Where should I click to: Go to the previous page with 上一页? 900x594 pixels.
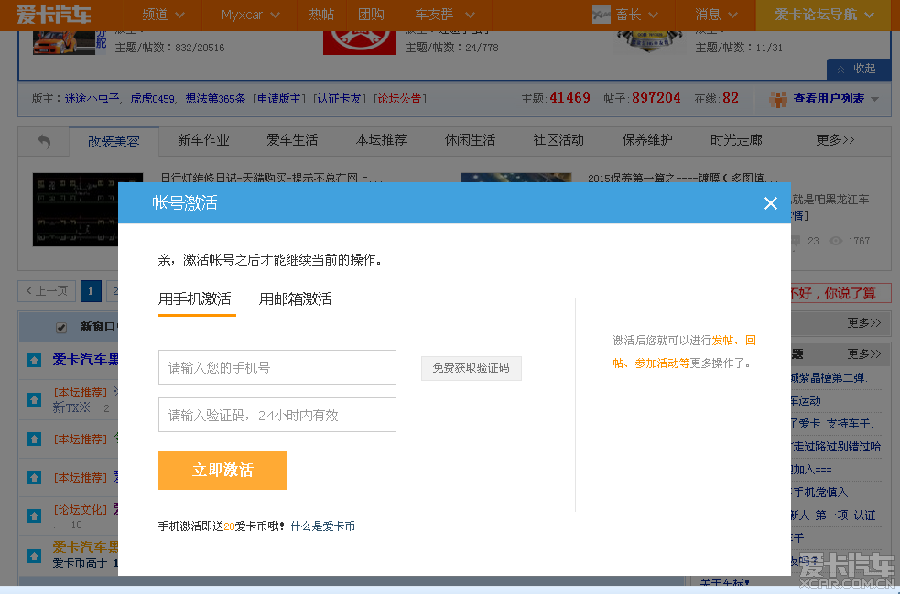point(47,291)
